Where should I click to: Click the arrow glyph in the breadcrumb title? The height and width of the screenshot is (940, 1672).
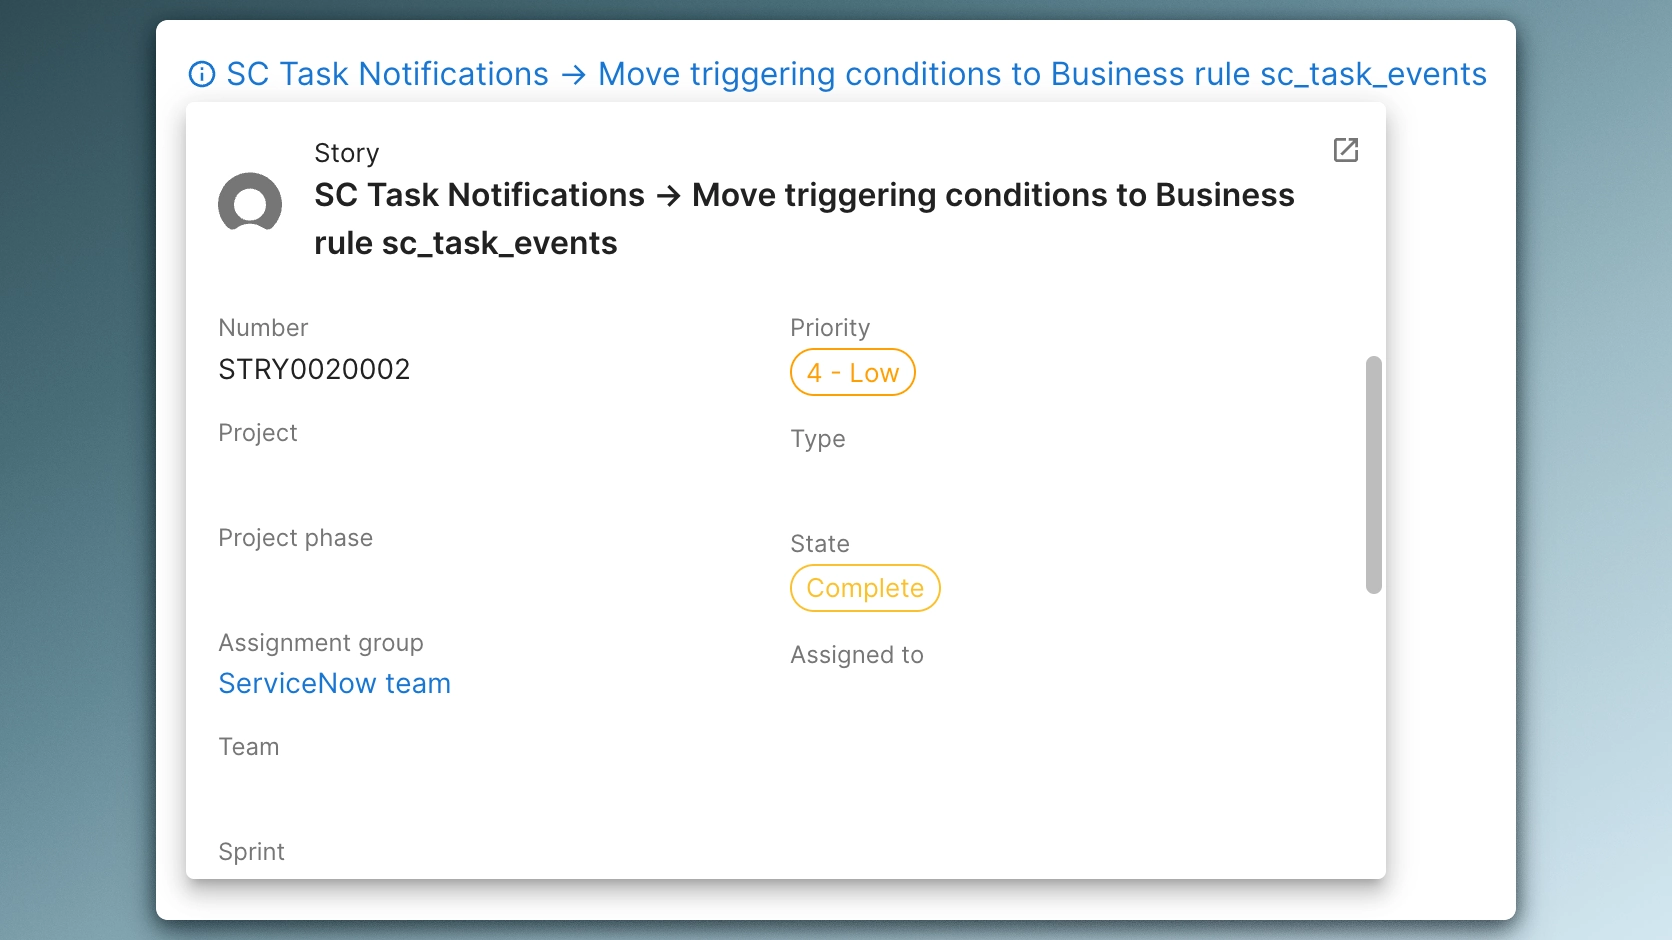(x=573, y=74)
